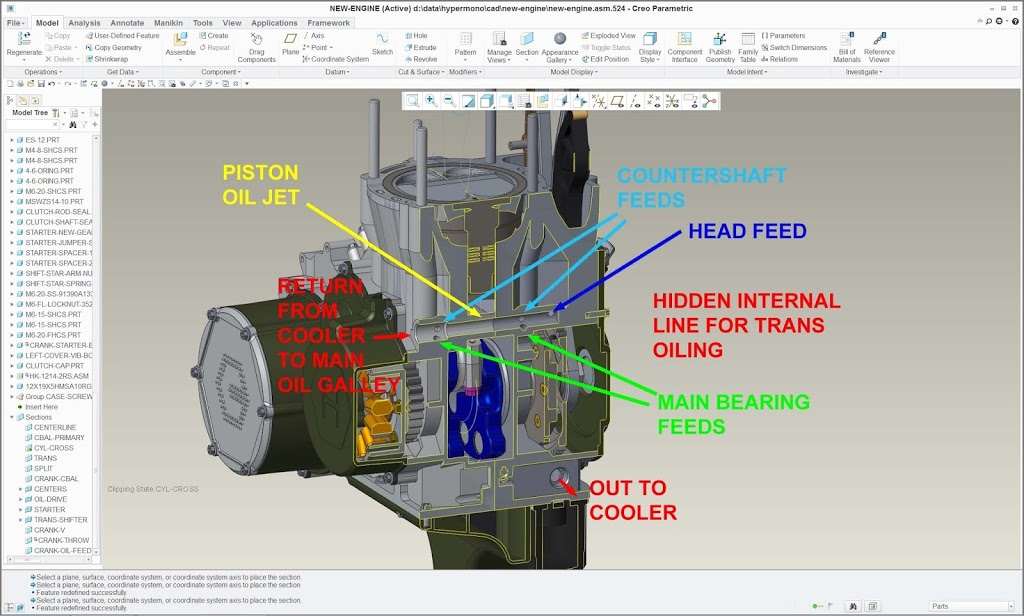Open the Bill of Materials
Image resolution: width=1024 pixels, height=616 pixels.
846,40
